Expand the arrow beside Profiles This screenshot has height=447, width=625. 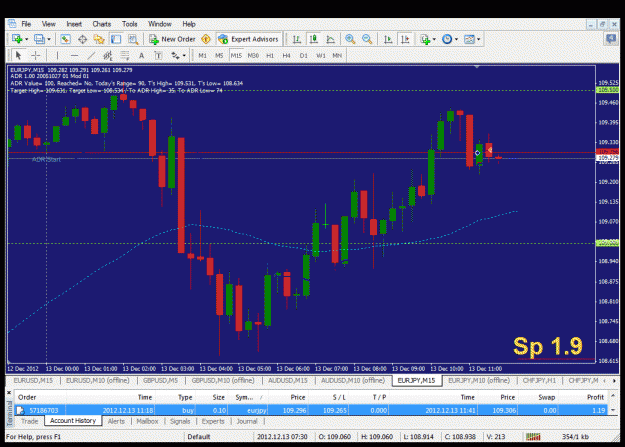tap(49, 39)
